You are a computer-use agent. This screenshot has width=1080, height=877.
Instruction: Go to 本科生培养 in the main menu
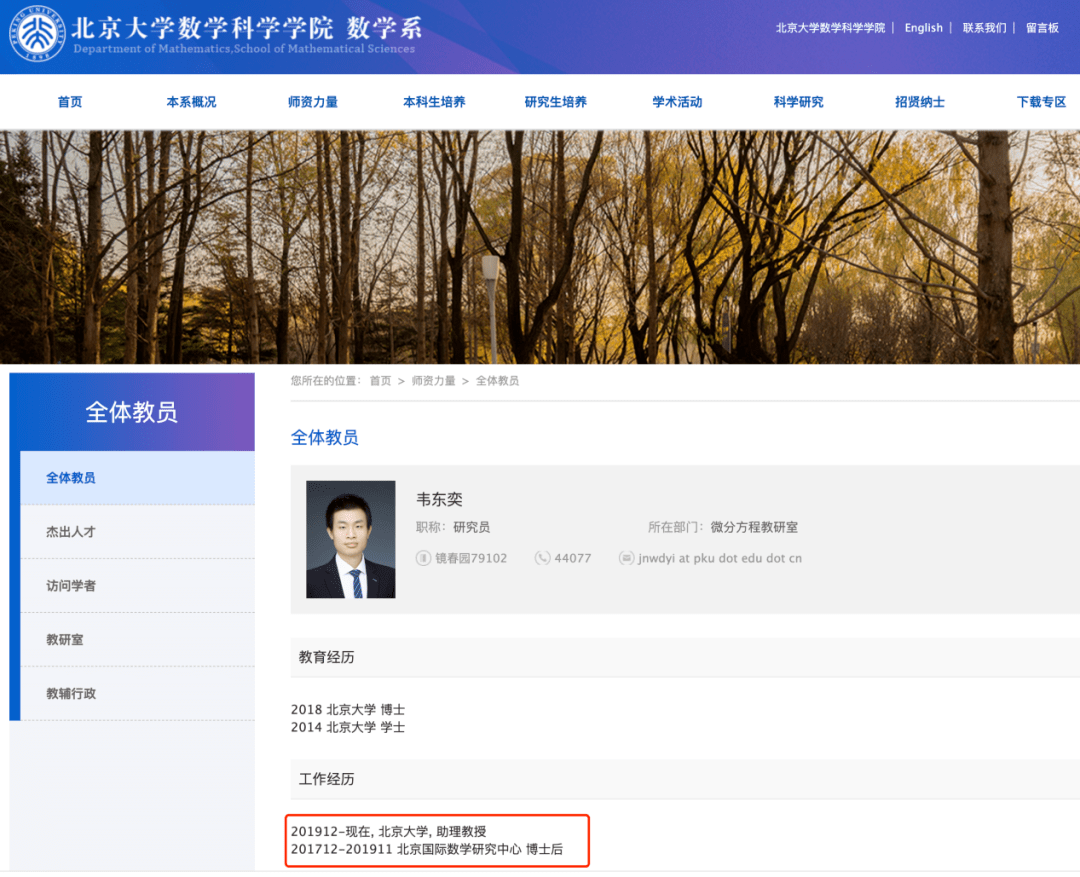[434, 102]
